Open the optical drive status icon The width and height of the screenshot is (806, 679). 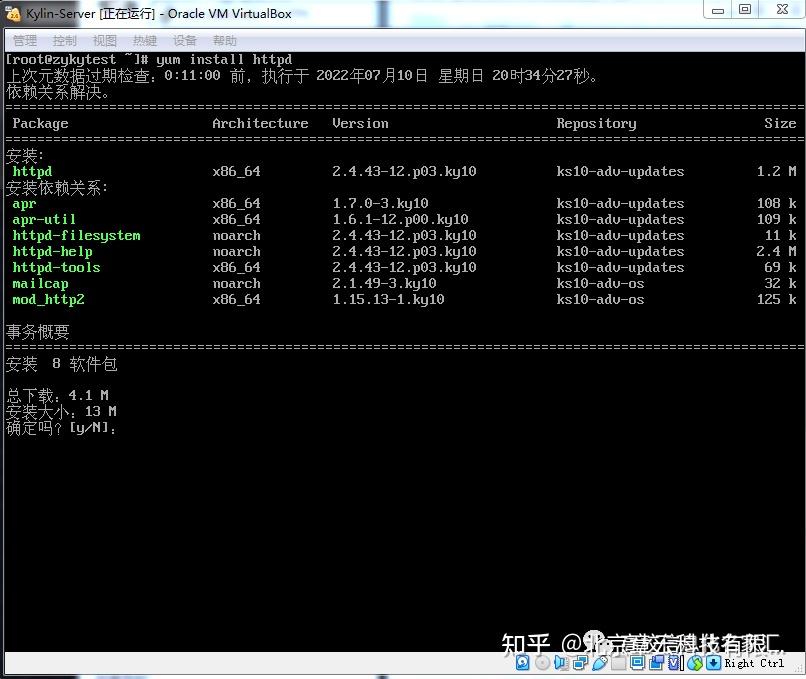tap(540, 662)
